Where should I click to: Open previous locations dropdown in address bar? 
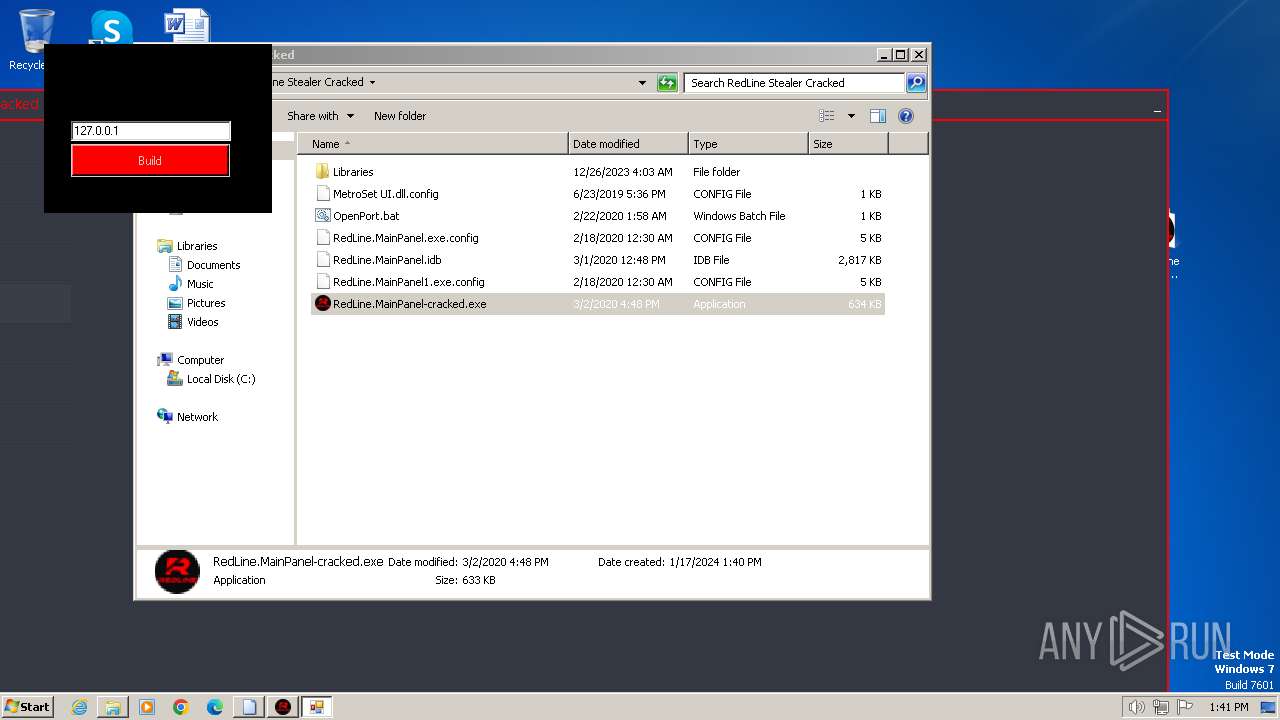point(642,83)
